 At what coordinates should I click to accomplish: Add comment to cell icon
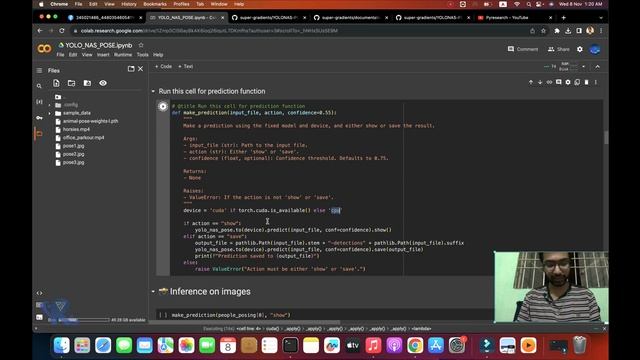pos(559,82)
